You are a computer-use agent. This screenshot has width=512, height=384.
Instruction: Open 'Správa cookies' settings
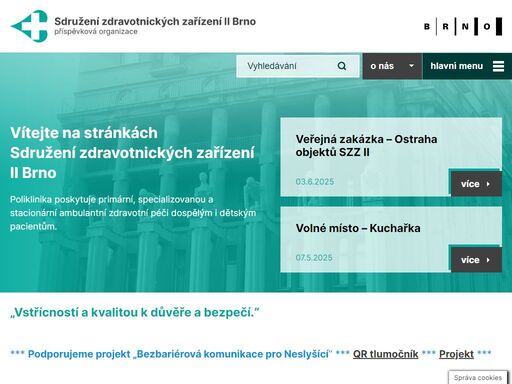point(478,377)
